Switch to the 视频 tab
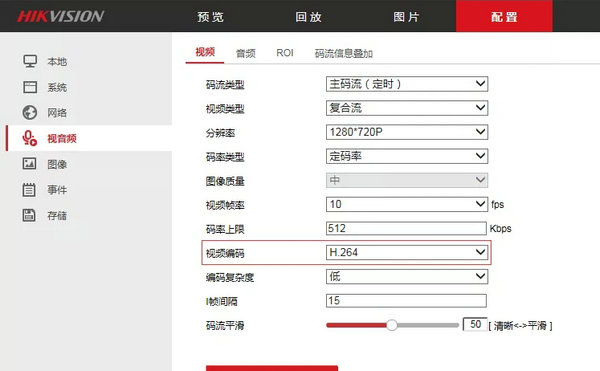This screenshot has width=600, height=371. [x=205, y=52]
